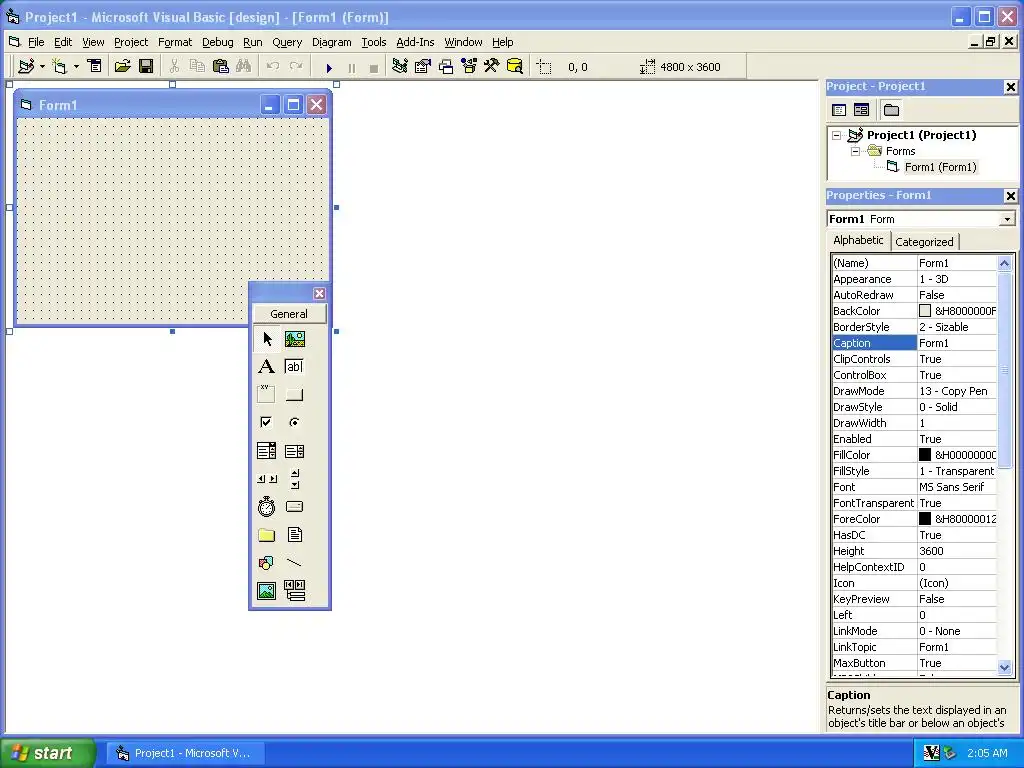Select the CheckBox control tool in toolbox
The height and width of the screenshot is (768, 1024).
click(x=266, y=423)
